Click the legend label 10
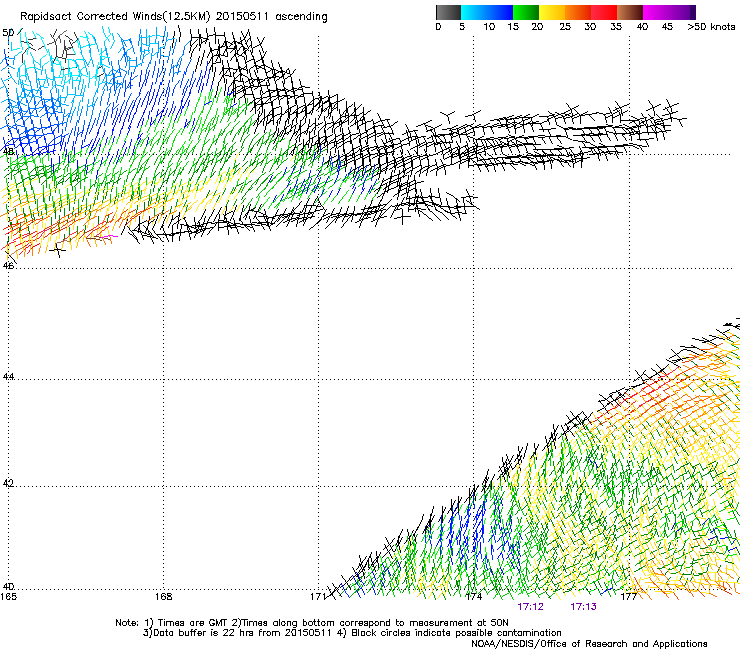740x650 pixels. coord(489,27)
